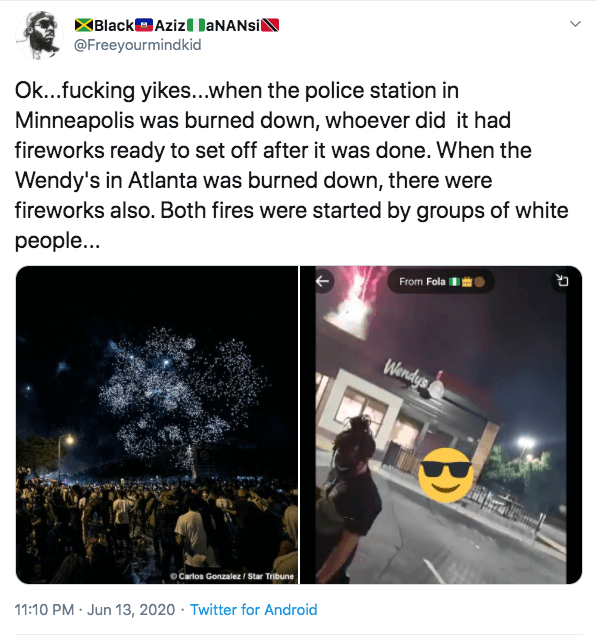Click the tweet text about Minneapolis police station

(292, 165)
